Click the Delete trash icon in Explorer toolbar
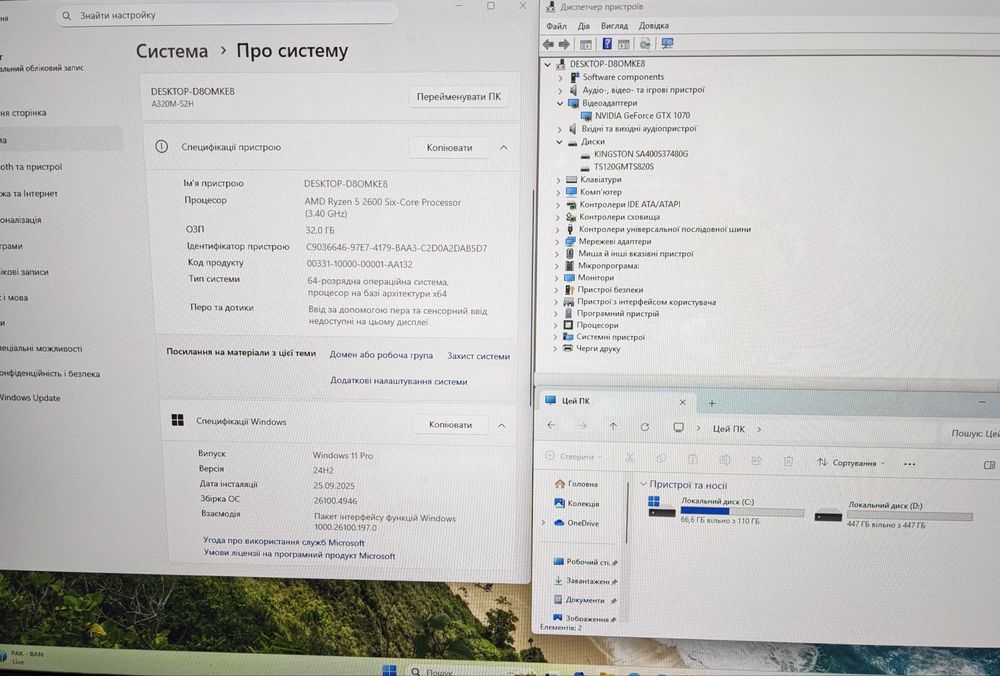Image resolution: width=1000 pixels, height=676 pixels. click(788, 460)
